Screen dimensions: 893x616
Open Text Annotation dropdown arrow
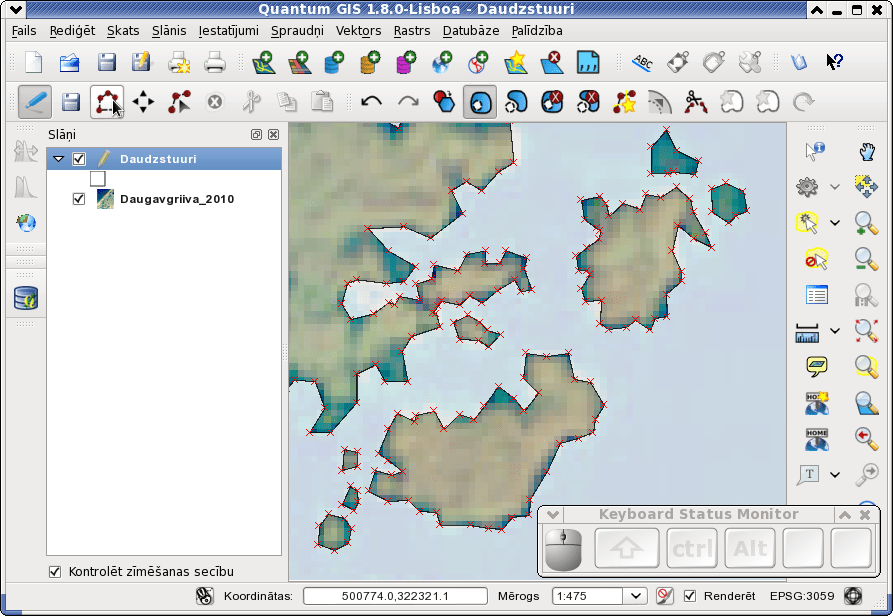(x=834, y=475)
